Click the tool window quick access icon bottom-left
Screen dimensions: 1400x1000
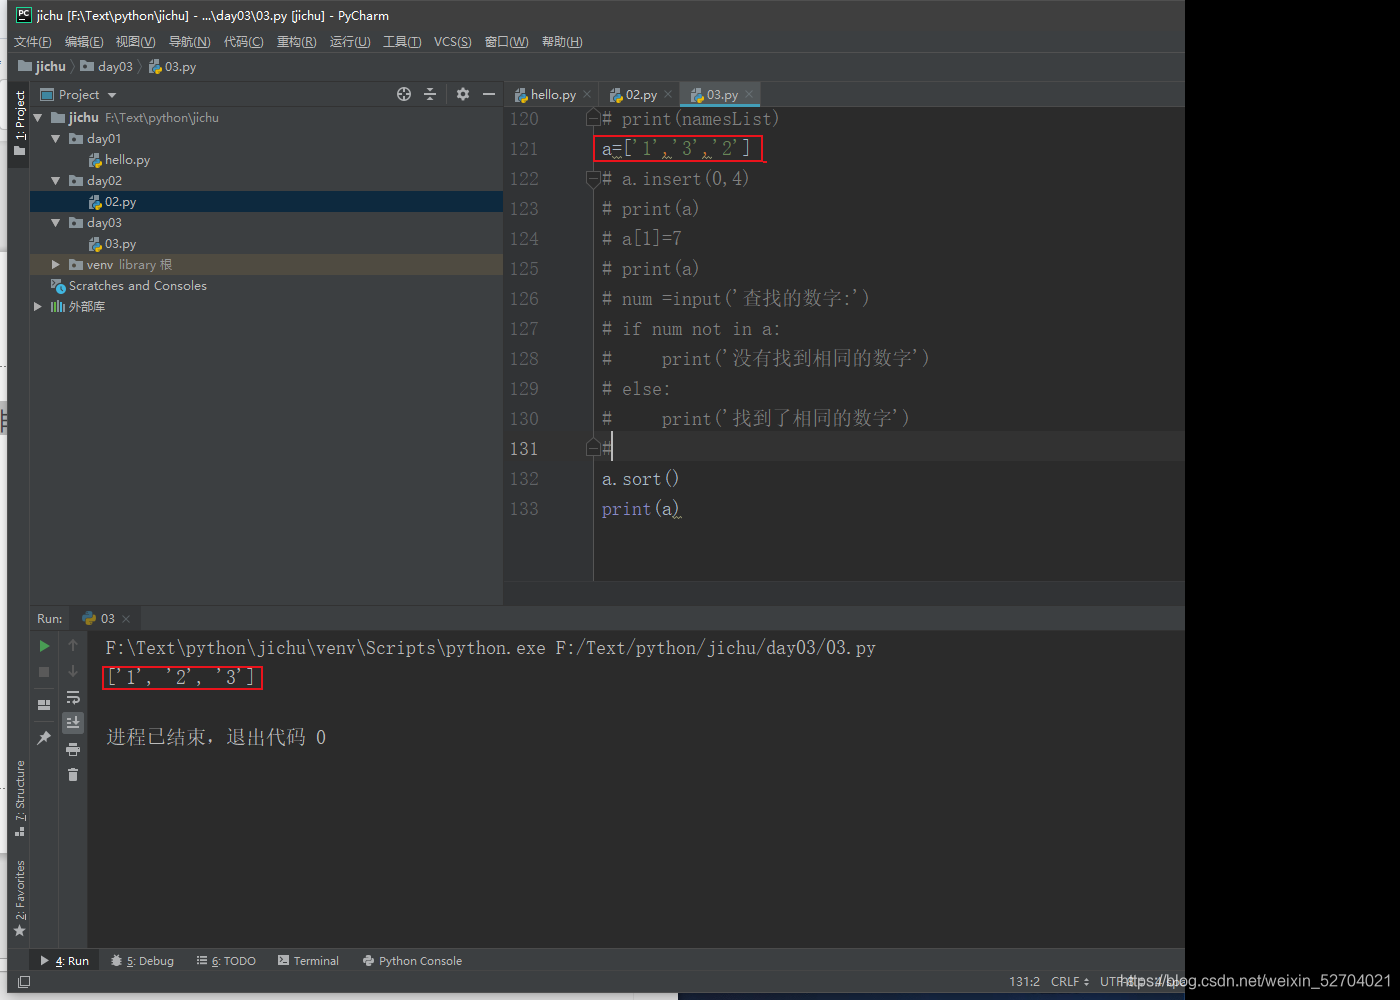[24, 982]
